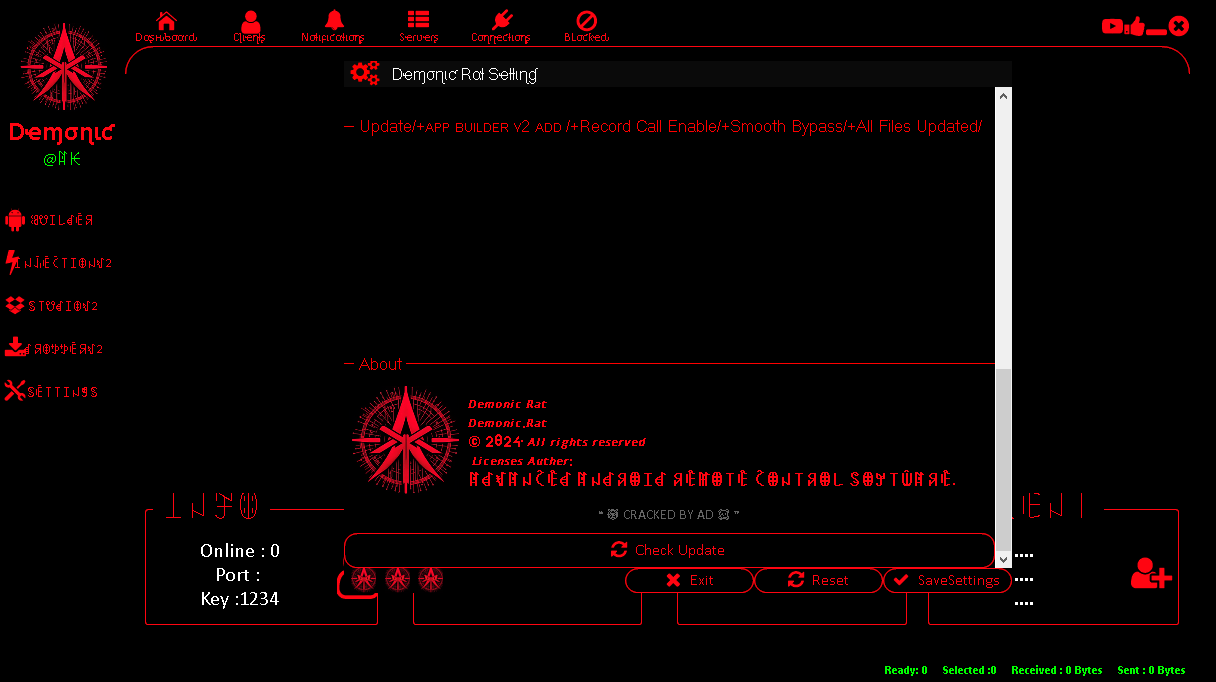
Task: Open Studio v2 from the sidebar
Action: pyautogui.click(x=14, y=305)
